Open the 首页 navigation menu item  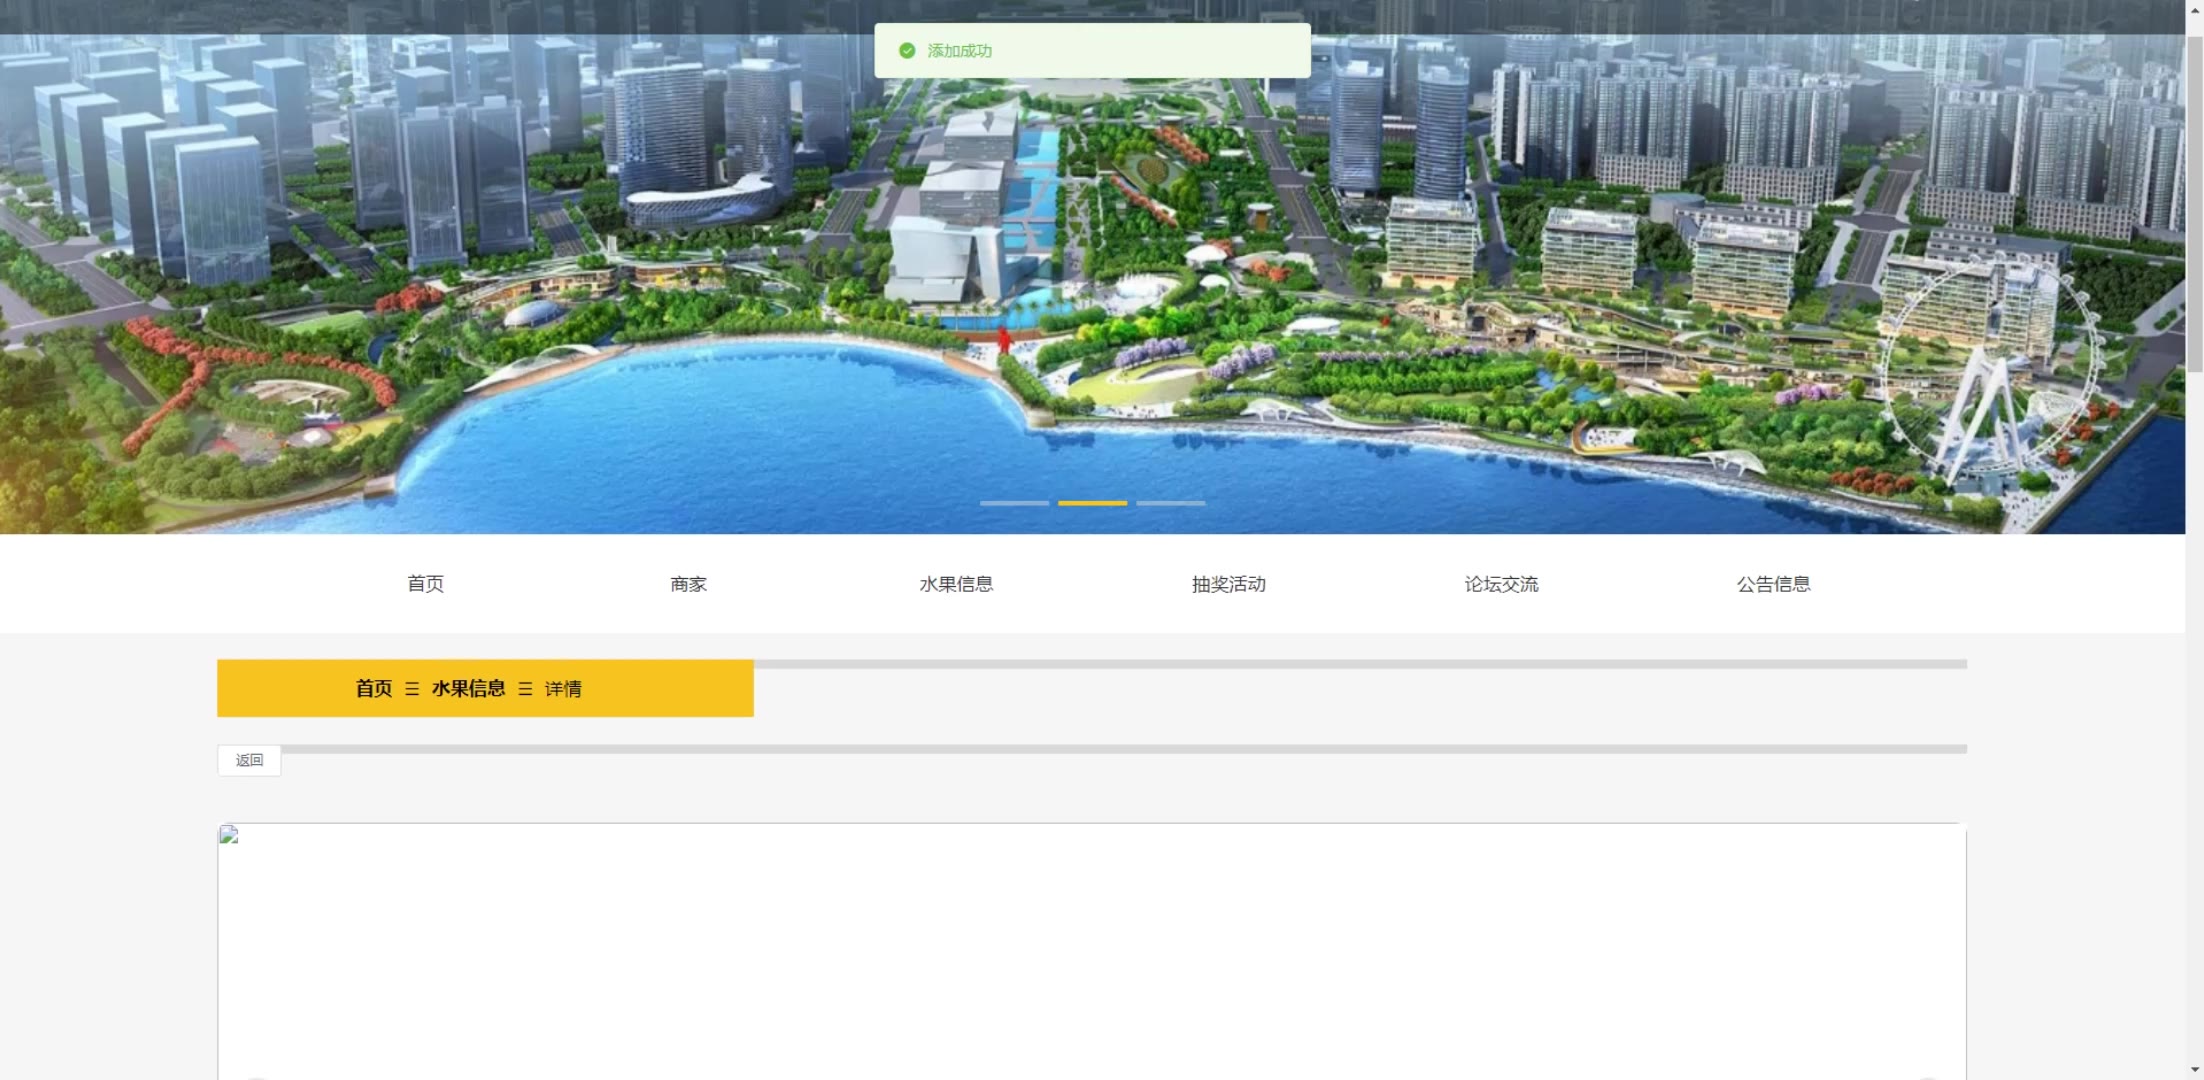click(425, 584)
